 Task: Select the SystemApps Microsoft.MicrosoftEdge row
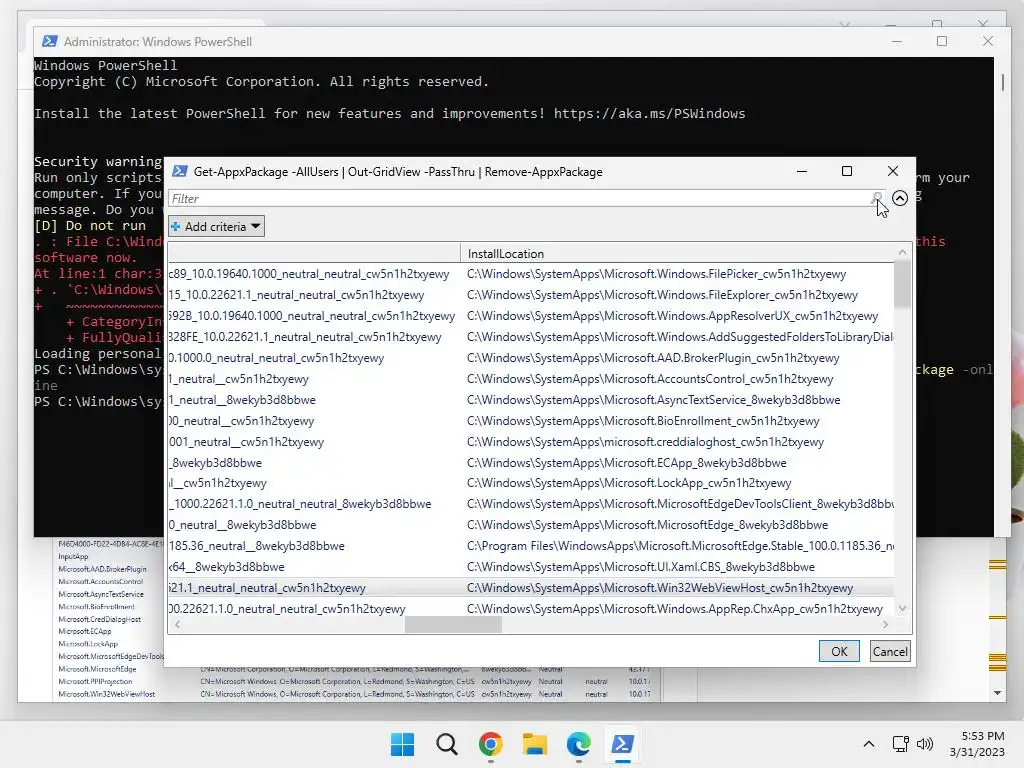[x=530, y=524]
